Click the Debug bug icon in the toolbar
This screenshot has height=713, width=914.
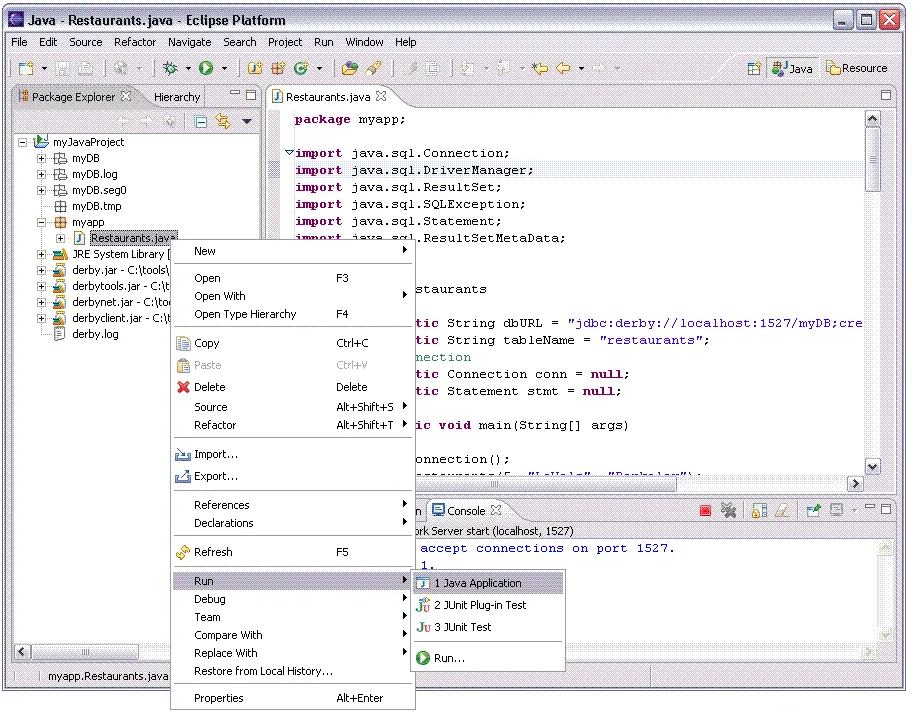pos(172,68)
